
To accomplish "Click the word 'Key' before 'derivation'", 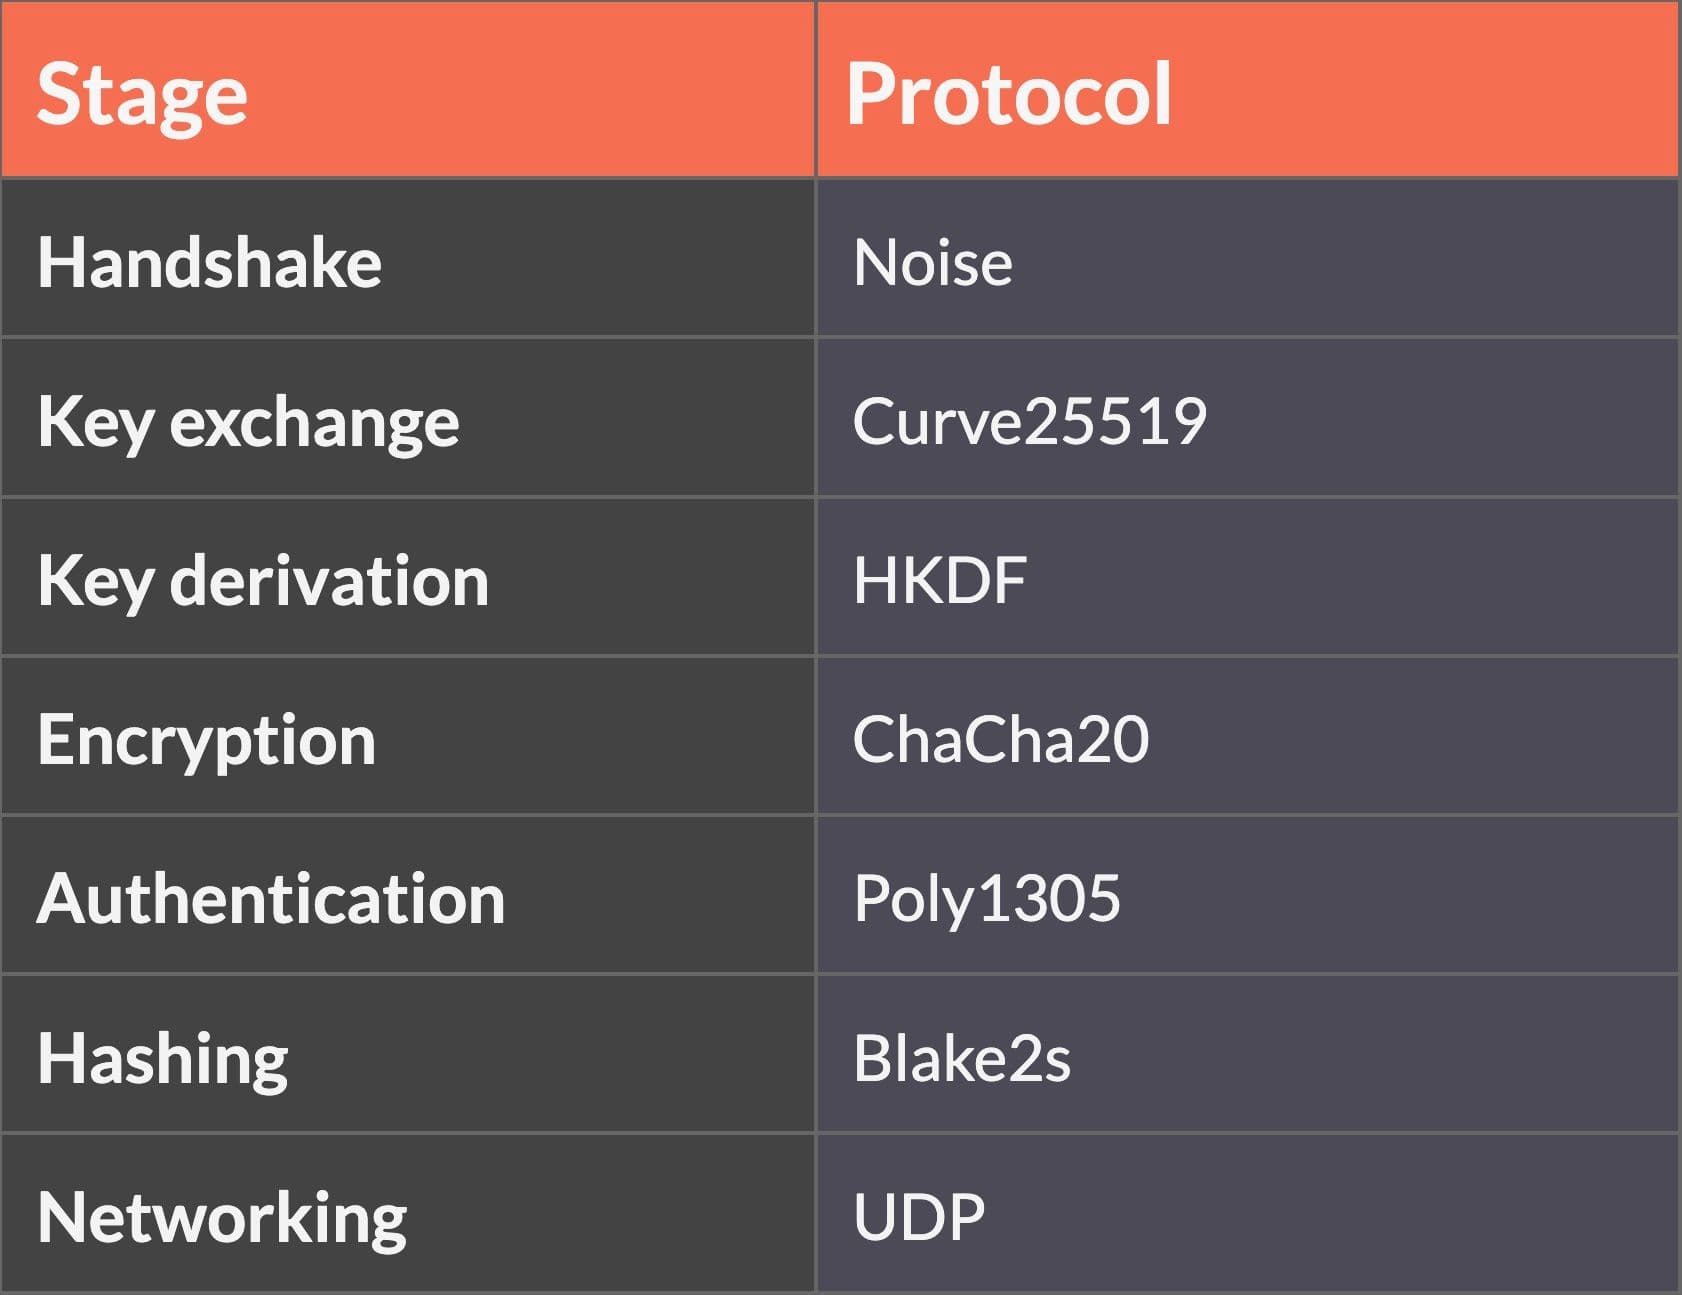I will coord(95,581).
